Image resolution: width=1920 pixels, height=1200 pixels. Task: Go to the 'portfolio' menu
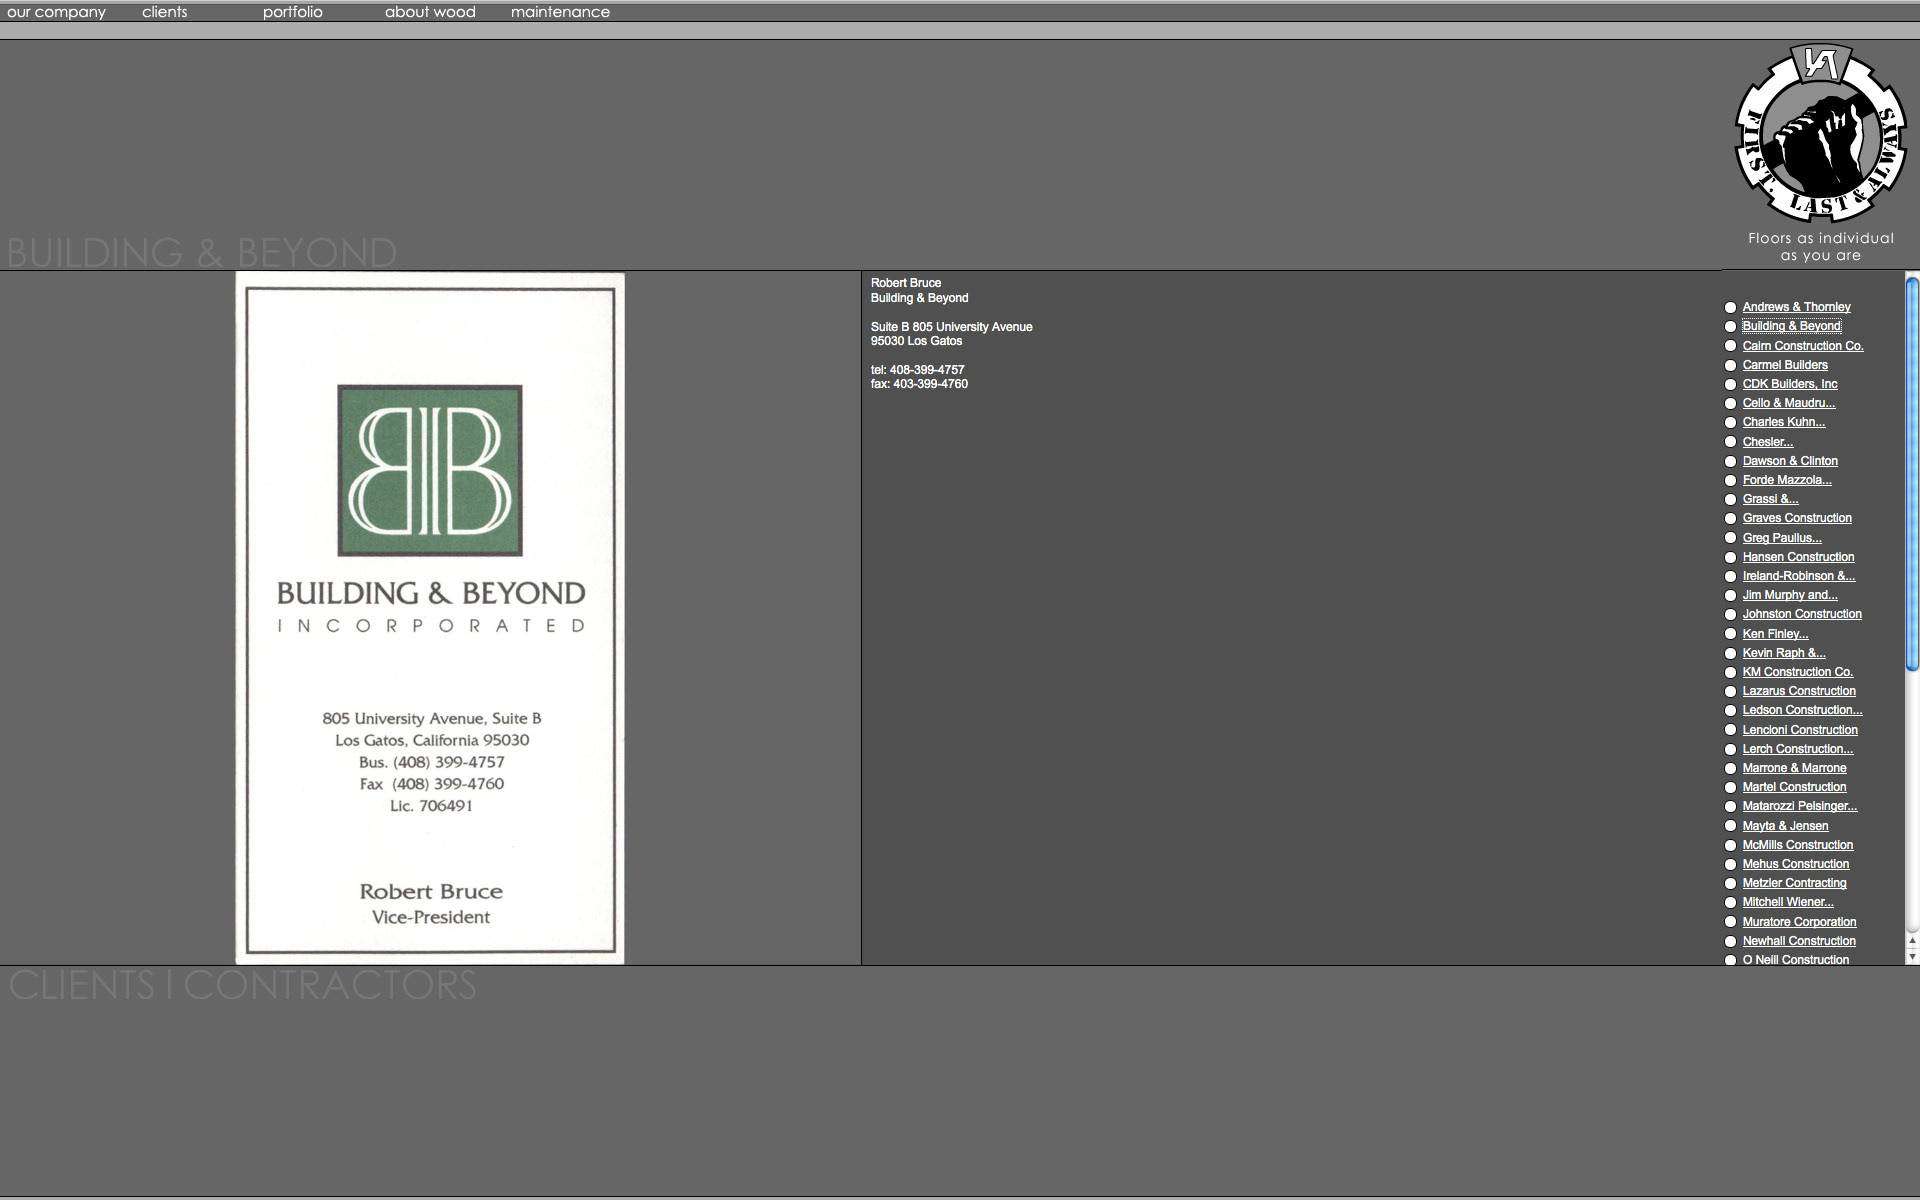coord(293,12)
